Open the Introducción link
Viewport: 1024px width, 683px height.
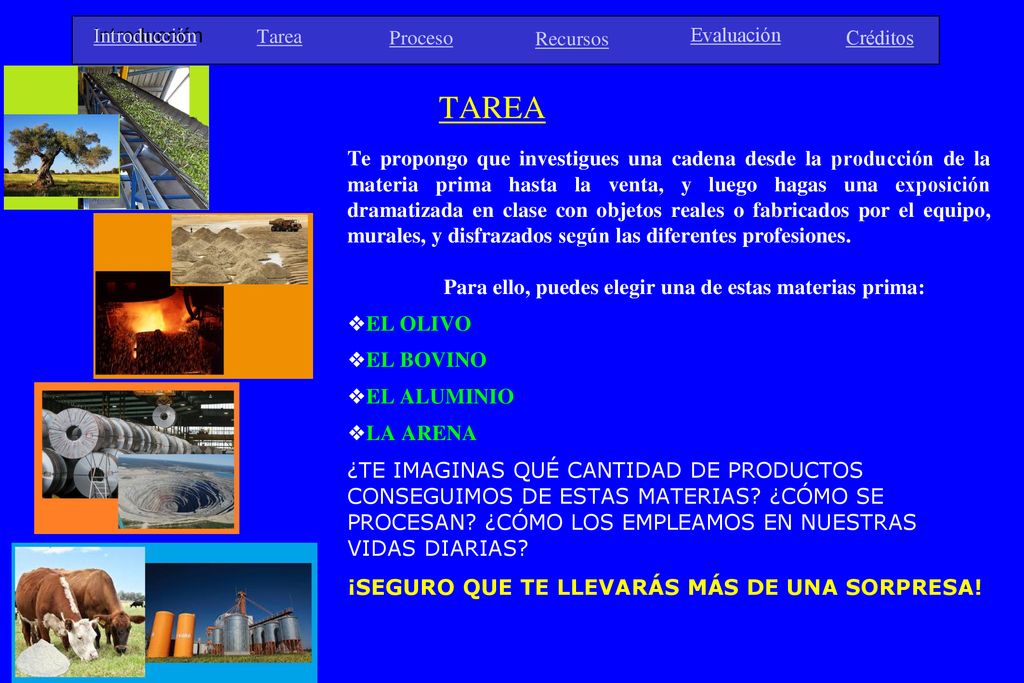click(x=146, y=36)
